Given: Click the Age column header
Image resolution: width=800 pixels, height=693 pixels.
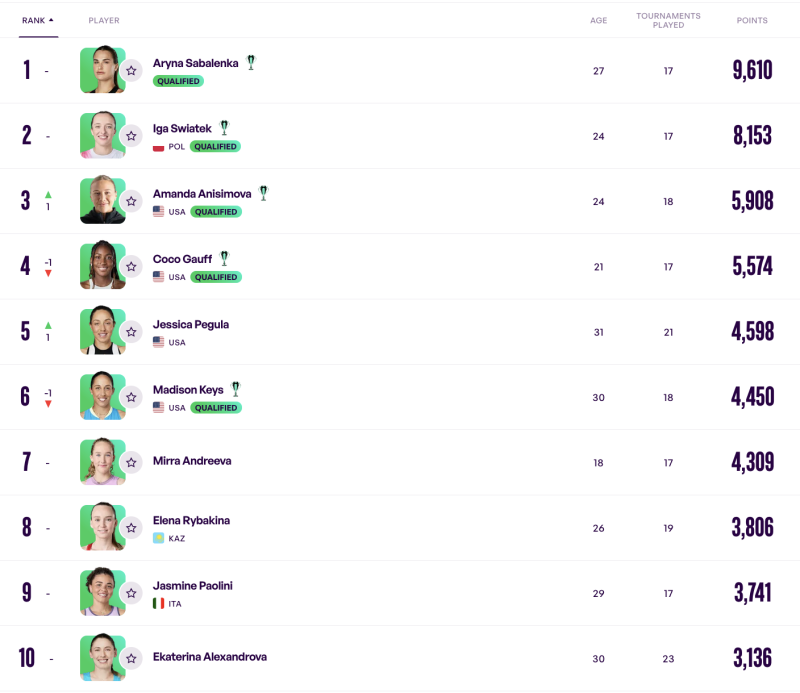Looking at the screenshot, I should pyautogui.click(x=598, y=20).
